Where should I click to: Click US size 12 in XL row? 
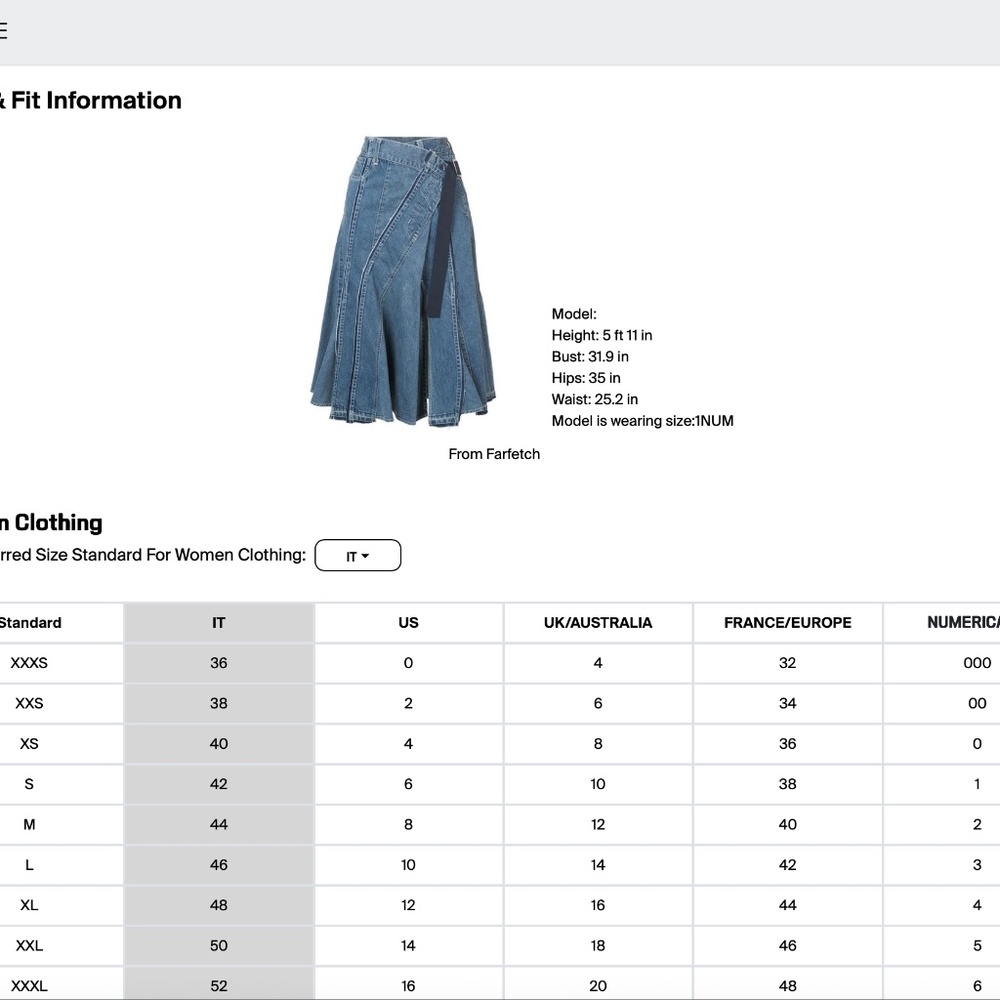point(408,905)
